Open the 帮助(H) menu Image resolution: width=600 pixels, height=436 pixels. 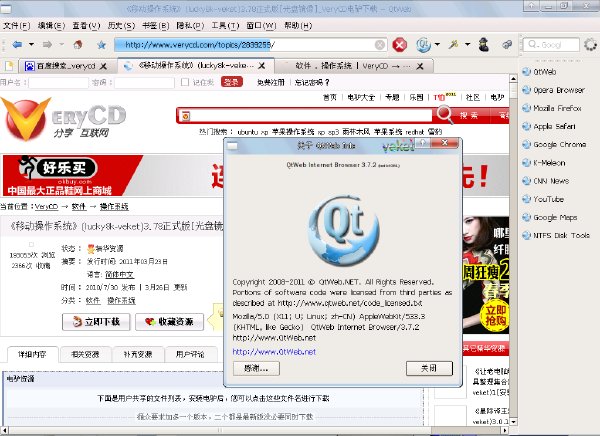(x=298, y=26)
